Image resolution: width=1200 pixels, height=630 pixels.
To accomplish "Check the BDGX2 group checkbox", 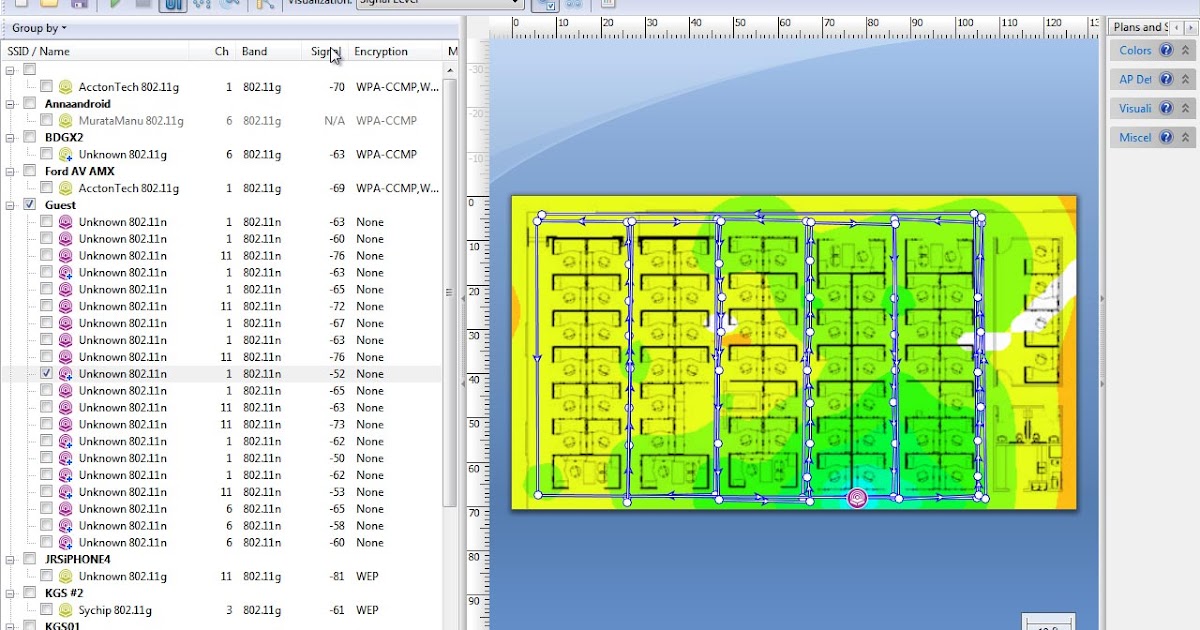I will coord(30,137).
